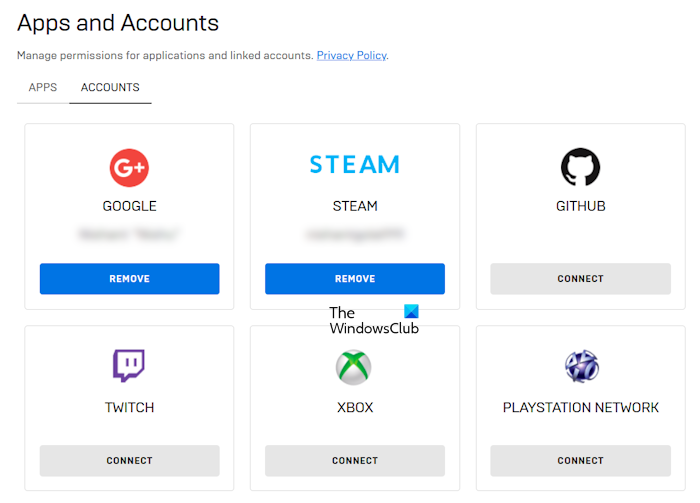Click the PlayStation Network icon

click(x=580, y=367)
